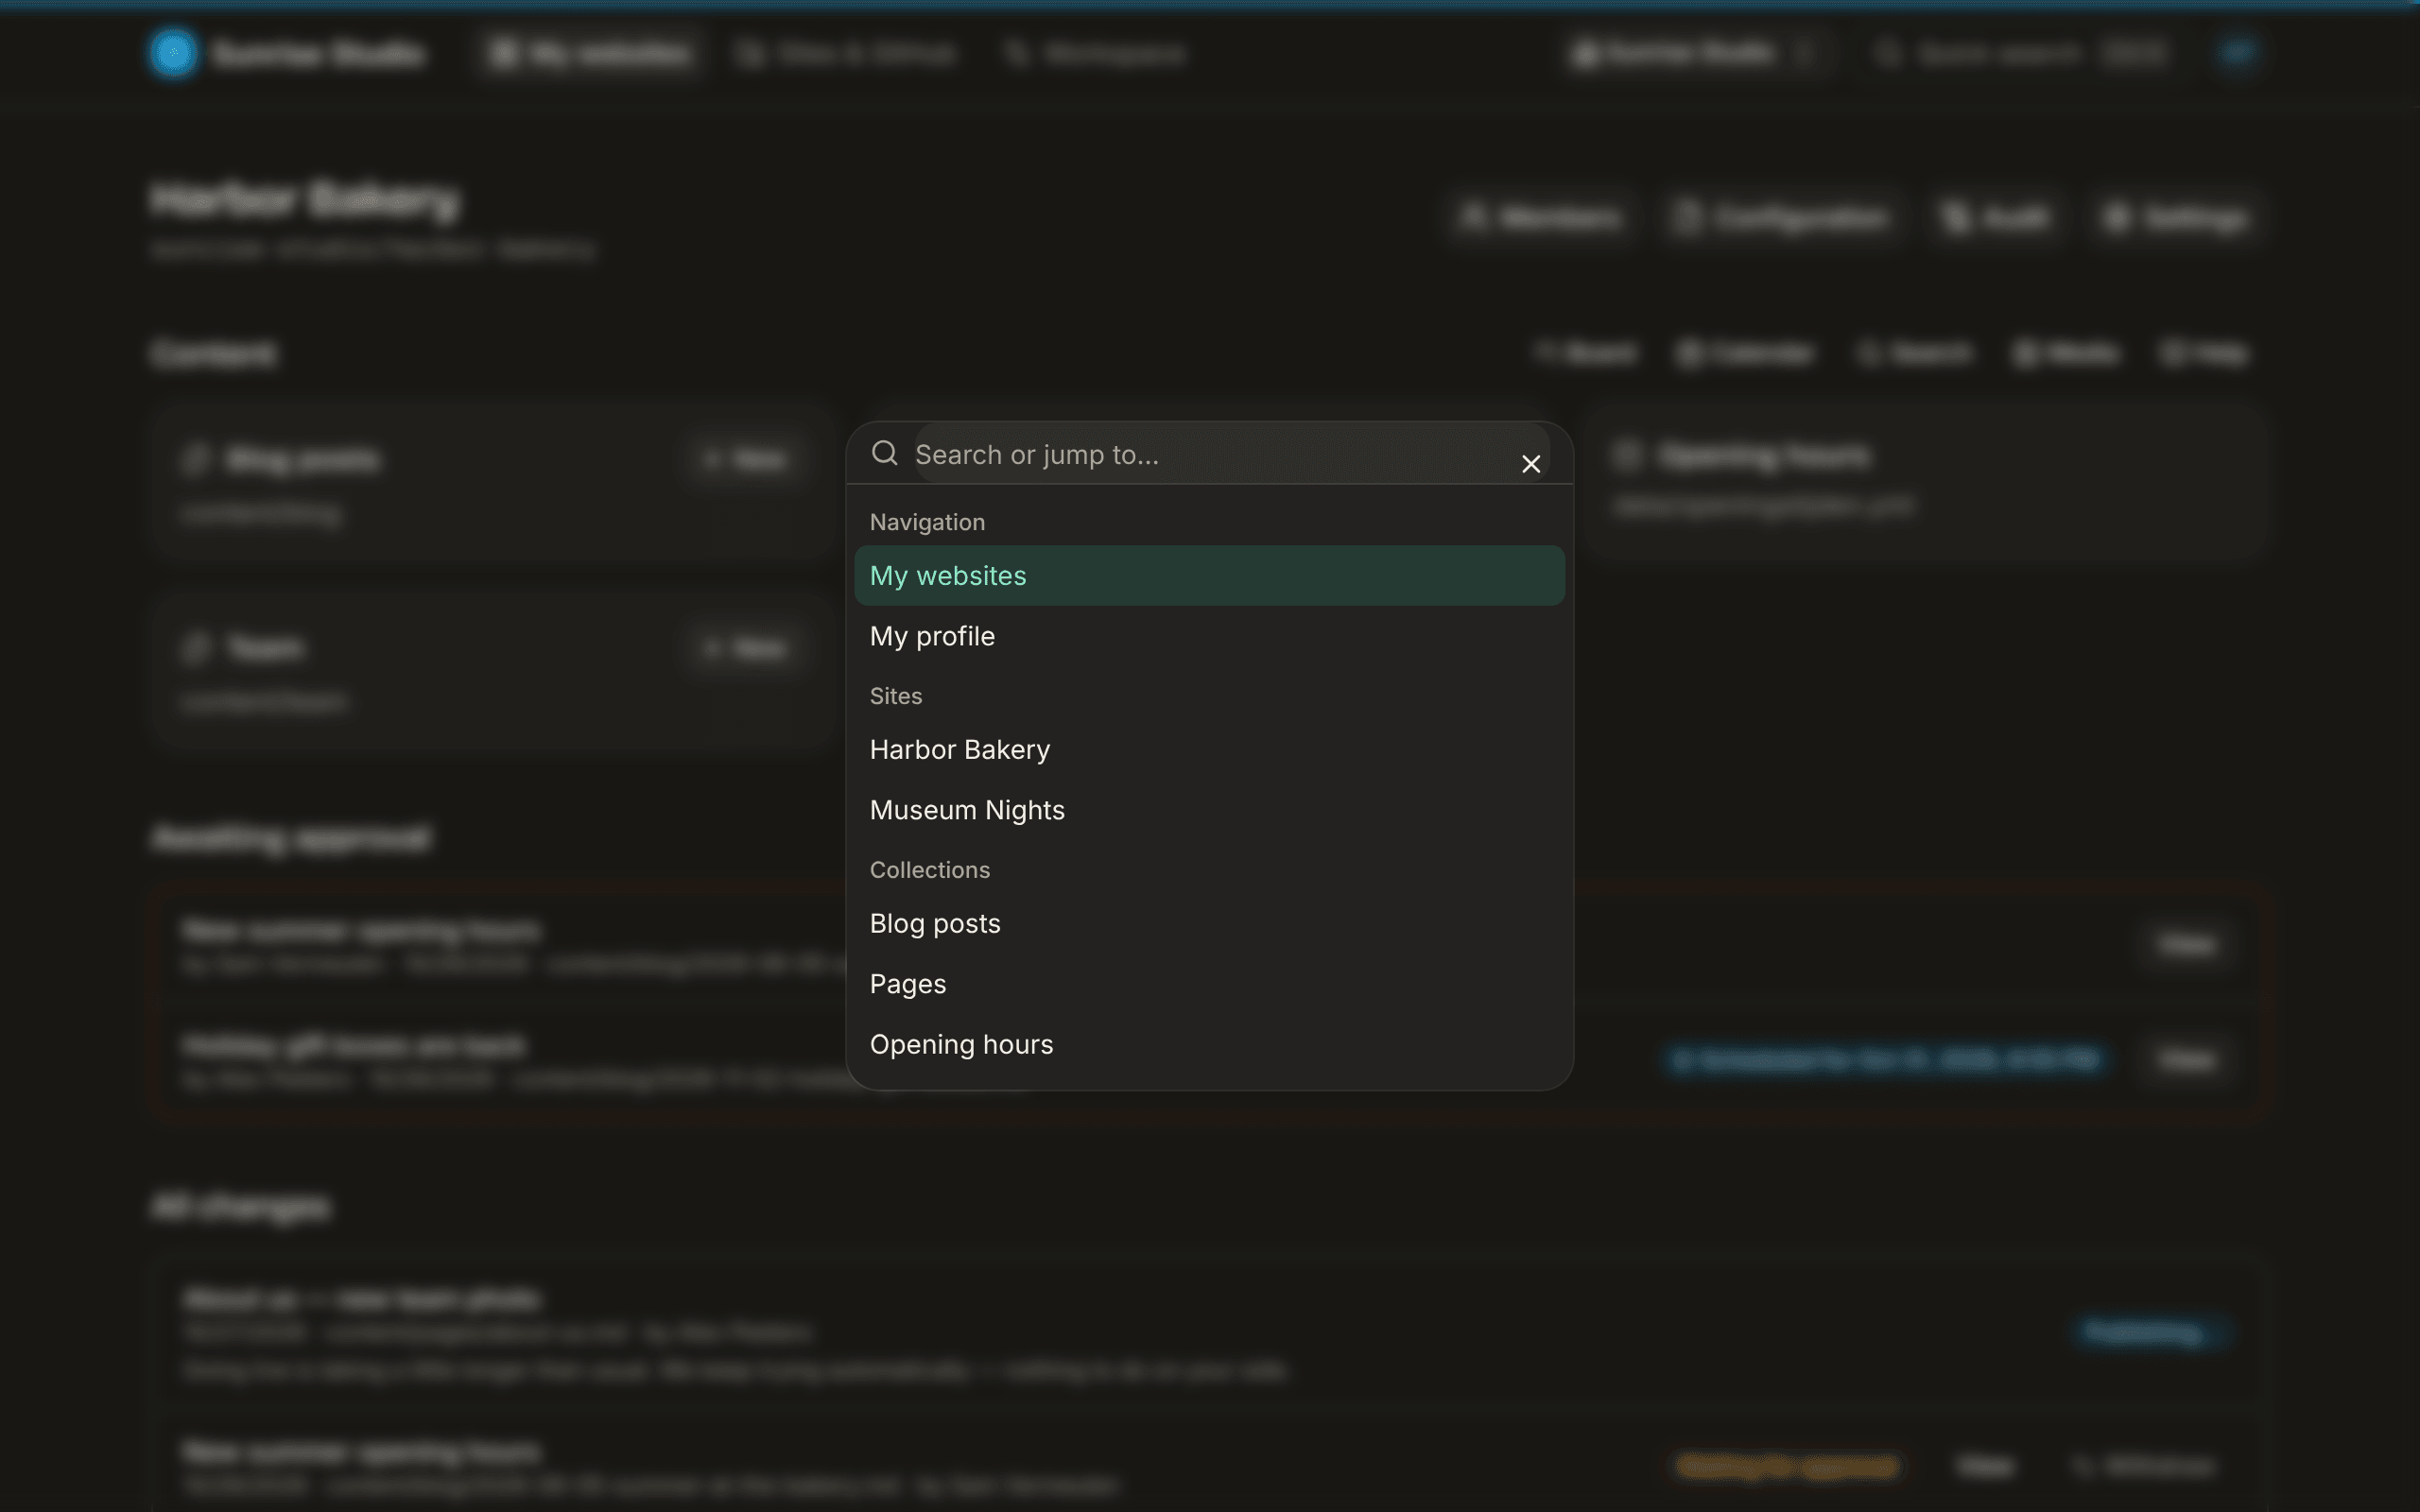Open the Blog posts collection
This screenshot has width=2420, height=1512.
tap(1209, 924)
